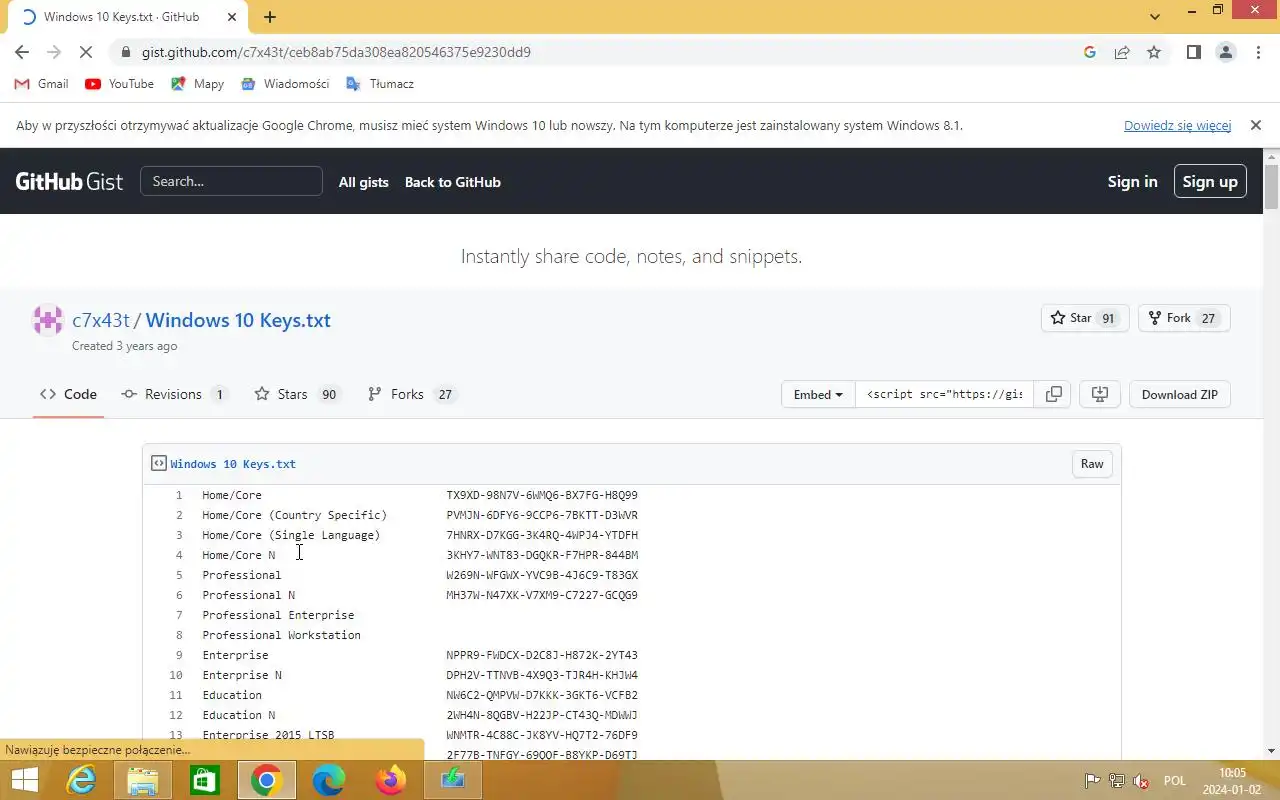
Task: Open All gists
Action: (363, 182)
